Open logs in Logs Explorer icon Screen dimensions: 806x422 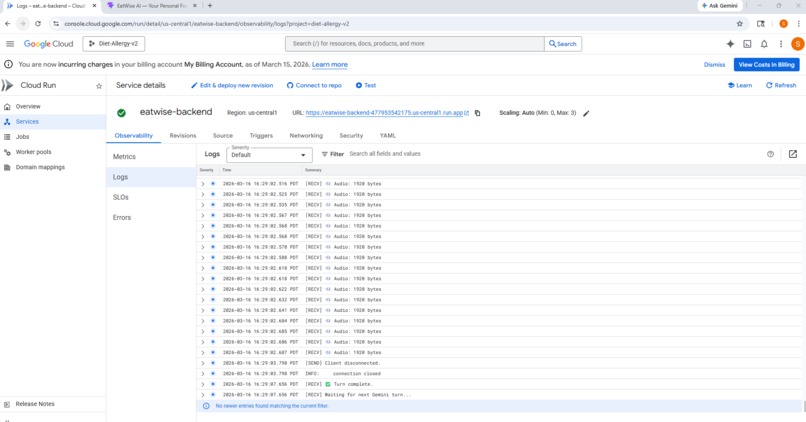pos(793,154)
